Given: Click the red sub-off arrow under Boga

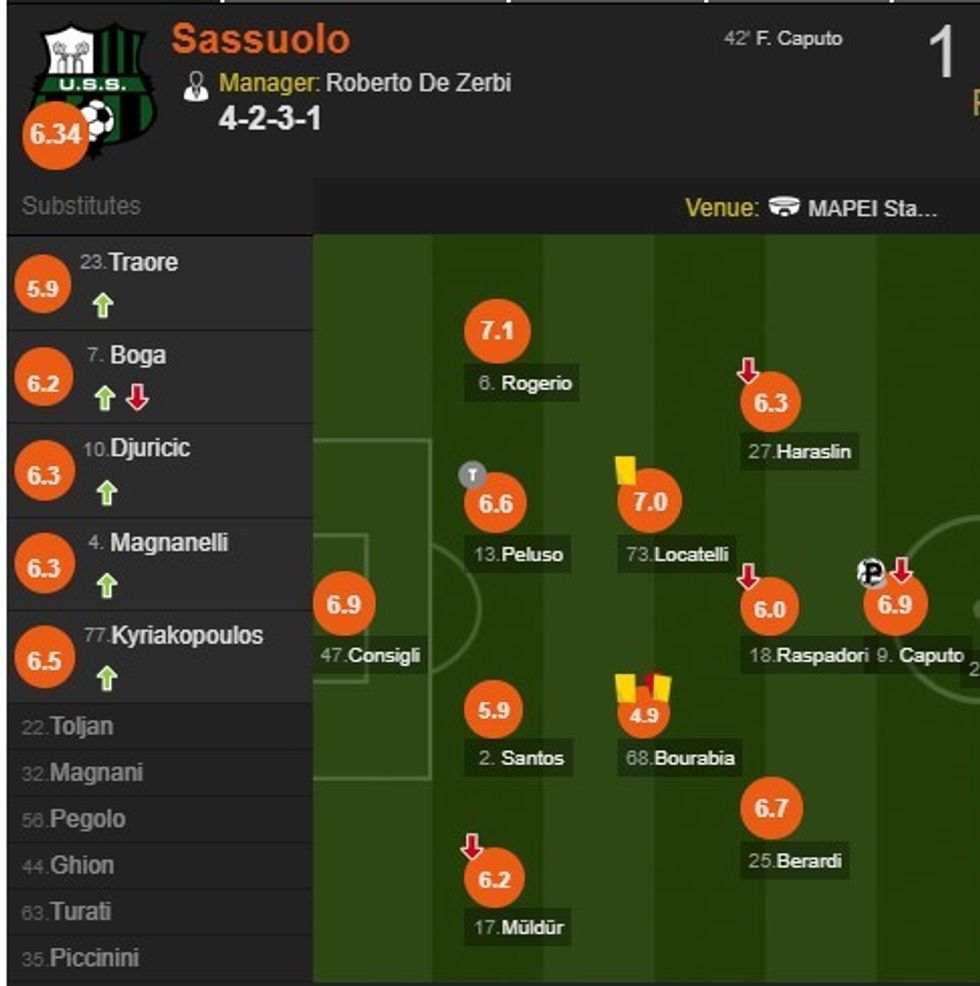Looking at the screenshot, I should point(138,398).
